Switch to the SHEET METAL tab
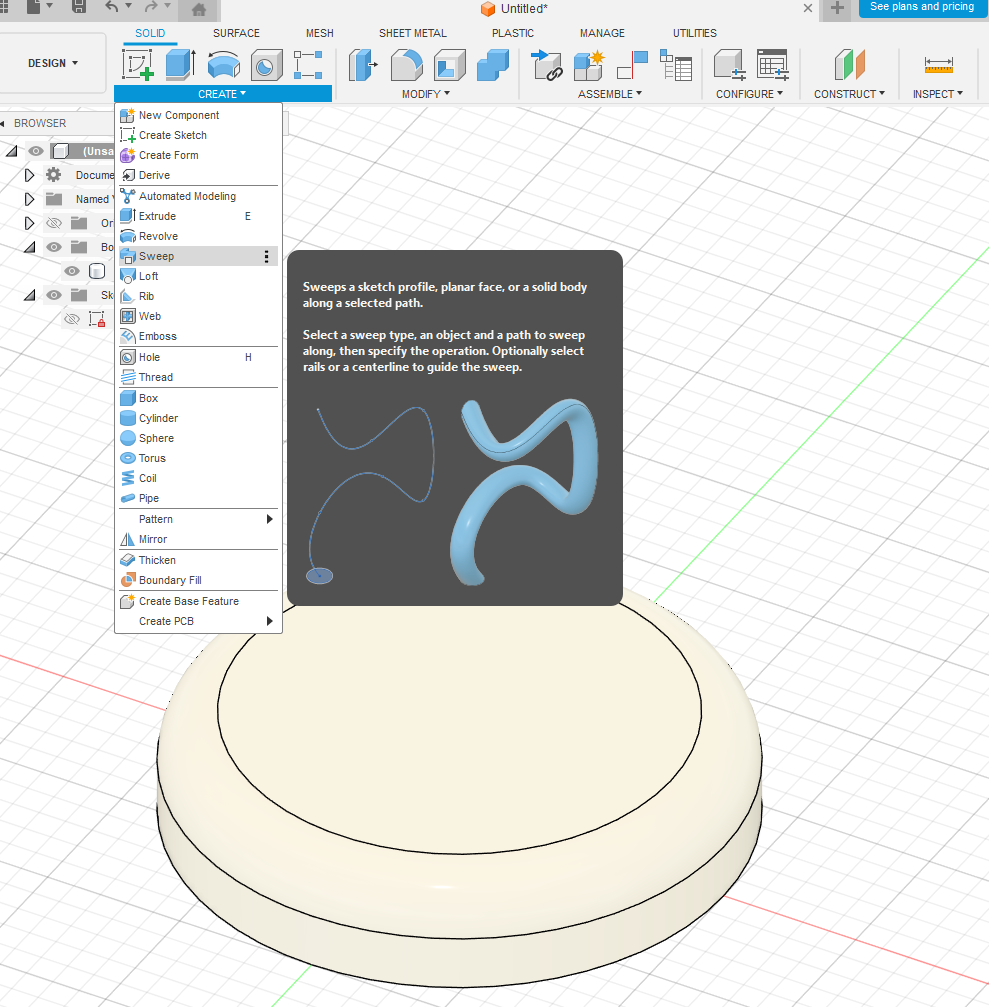The height and width of the screenshot is (1007, 989). pyautogui.click(x=412, y=33)
